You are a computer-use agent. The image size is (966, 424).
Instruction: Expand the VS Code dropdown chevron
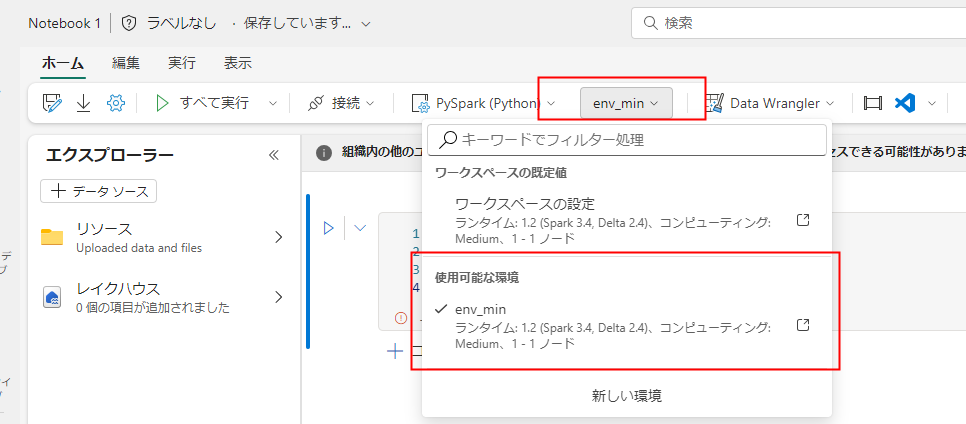tap(932, 104)
